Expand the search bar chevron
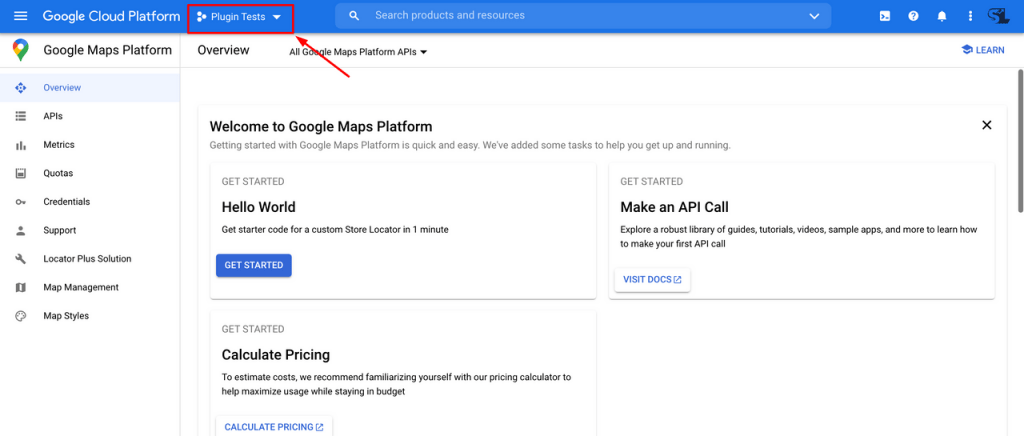This screenshot has width=1024, height=436. (x=814, y=16)
